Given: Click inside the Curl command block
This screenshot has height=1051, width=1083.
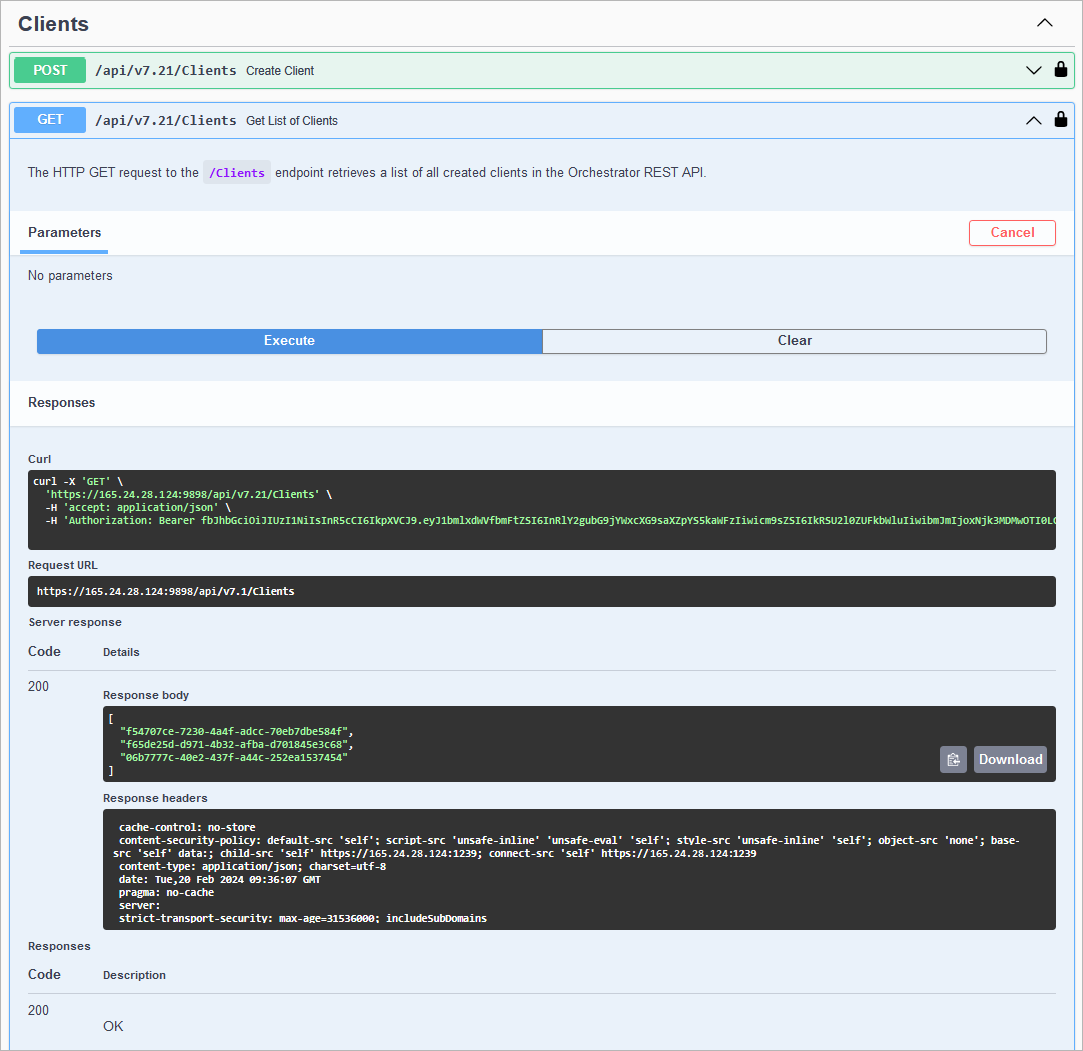Looking at the screenshot, I should (x=541, y=509).
